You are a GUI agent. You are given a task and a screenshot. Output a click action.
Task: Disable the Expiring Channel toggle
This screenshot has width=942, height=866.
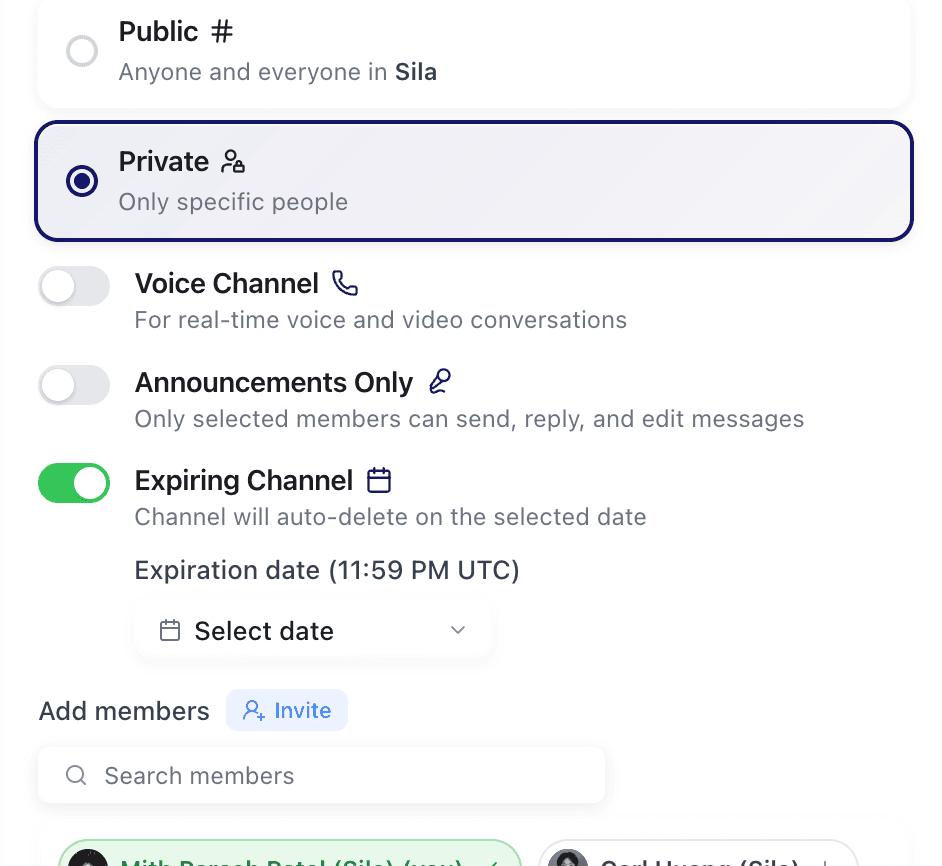point(74,483)
